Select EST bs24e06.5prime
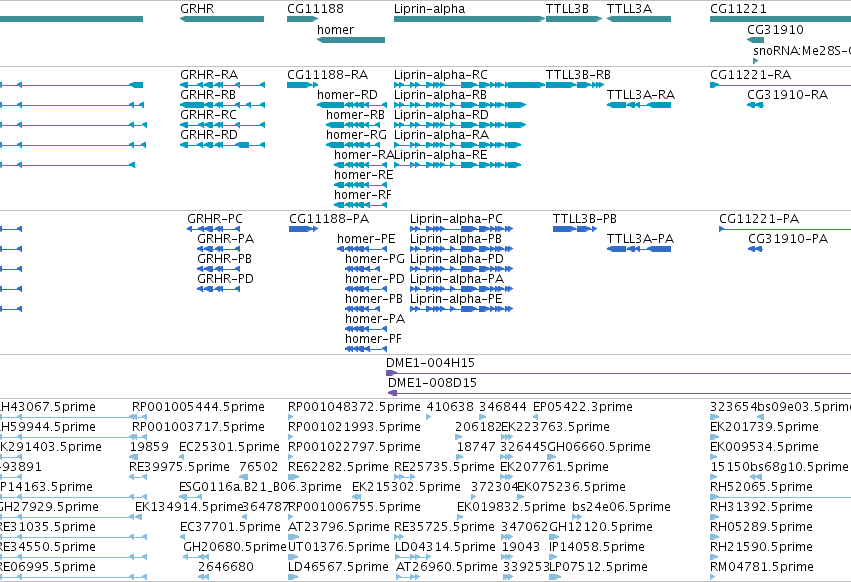The image size is (851, 582). 577,517
